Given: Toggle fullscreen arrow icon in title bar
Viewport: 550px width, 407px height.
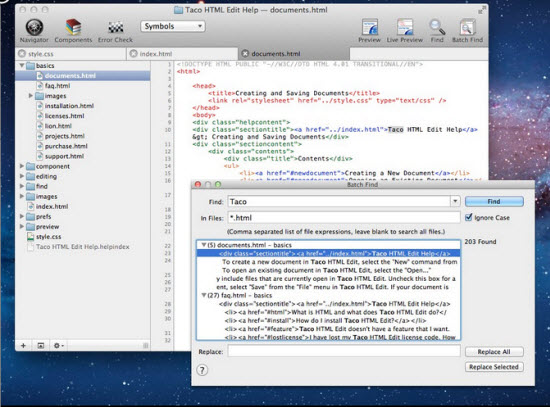Looking at the screenshot, I should (481, 11).
